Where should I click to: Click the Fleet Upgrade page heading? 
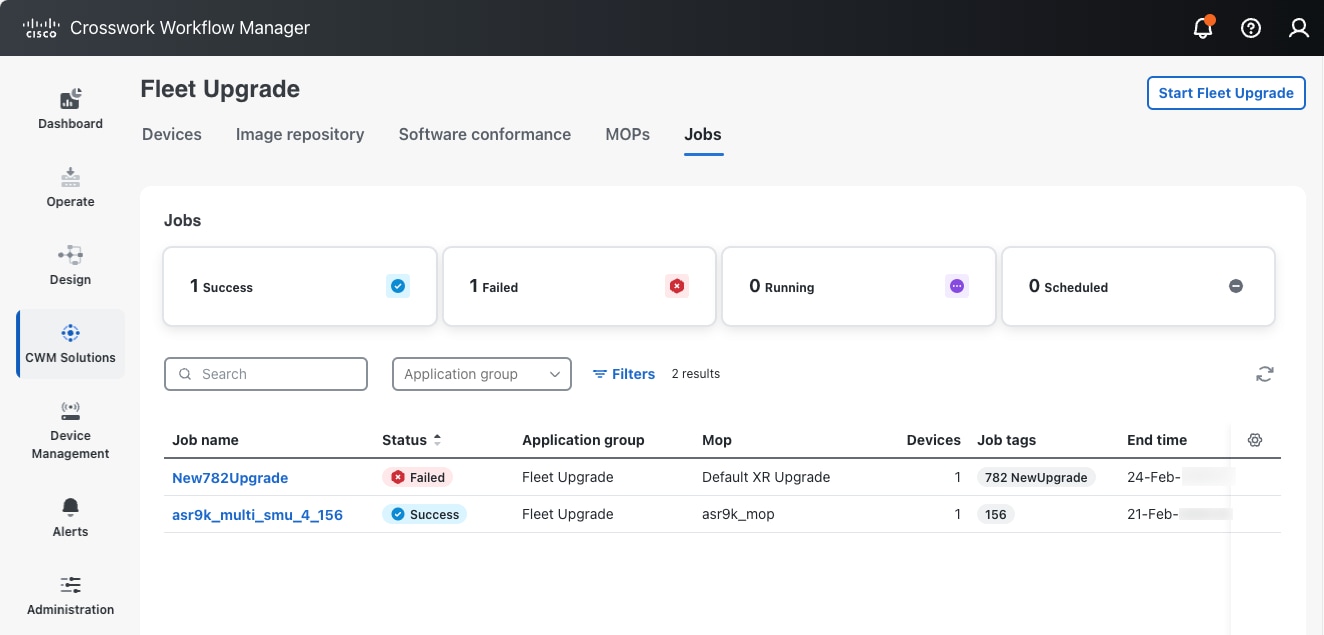(220, 89)
